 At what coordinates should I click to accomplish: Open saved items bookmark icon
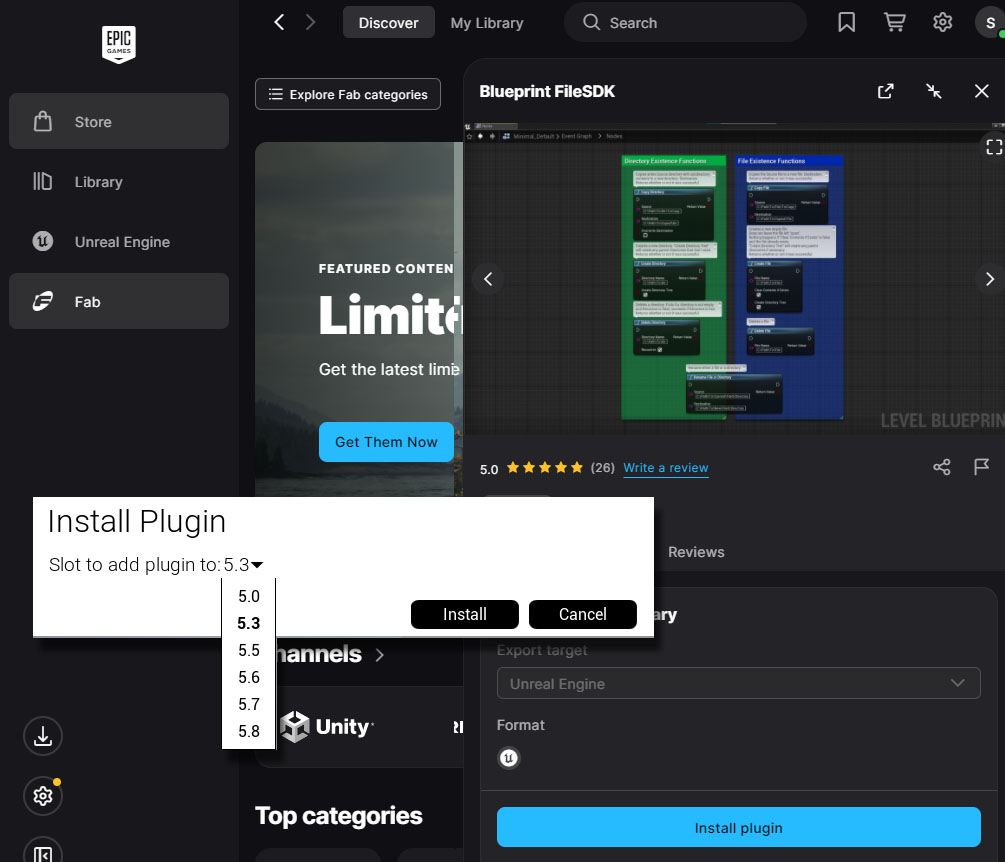pyautogui.click(x=846, y=22)
